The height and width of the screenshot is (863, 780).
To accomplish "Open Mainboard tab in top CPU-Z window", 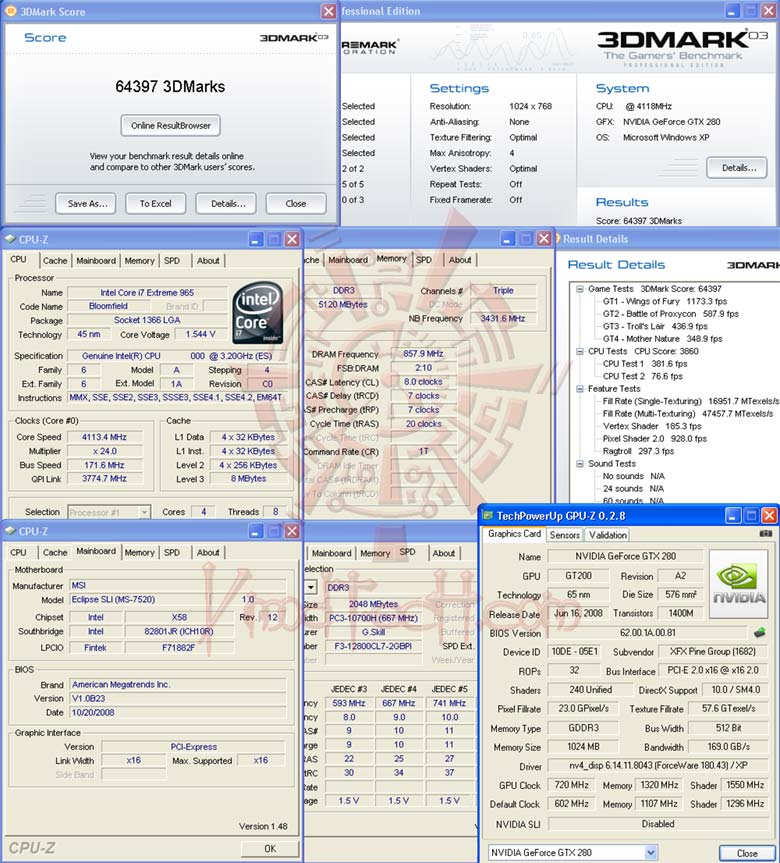I will click(96, 260).
